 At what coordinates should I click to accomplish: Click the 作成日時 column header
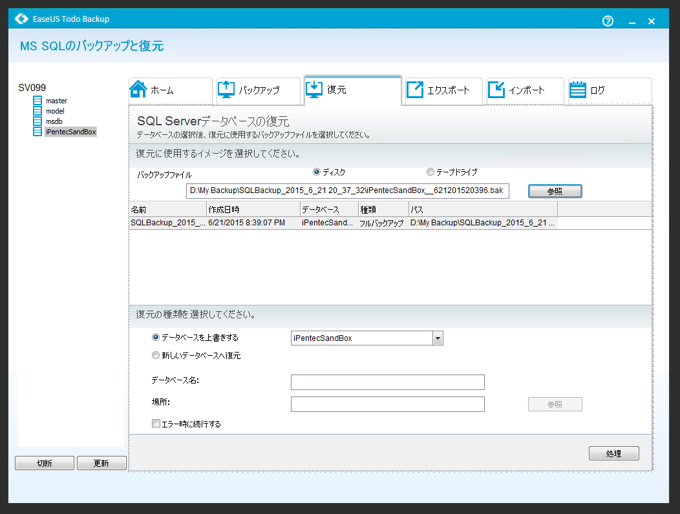click(x=253, y=210)
